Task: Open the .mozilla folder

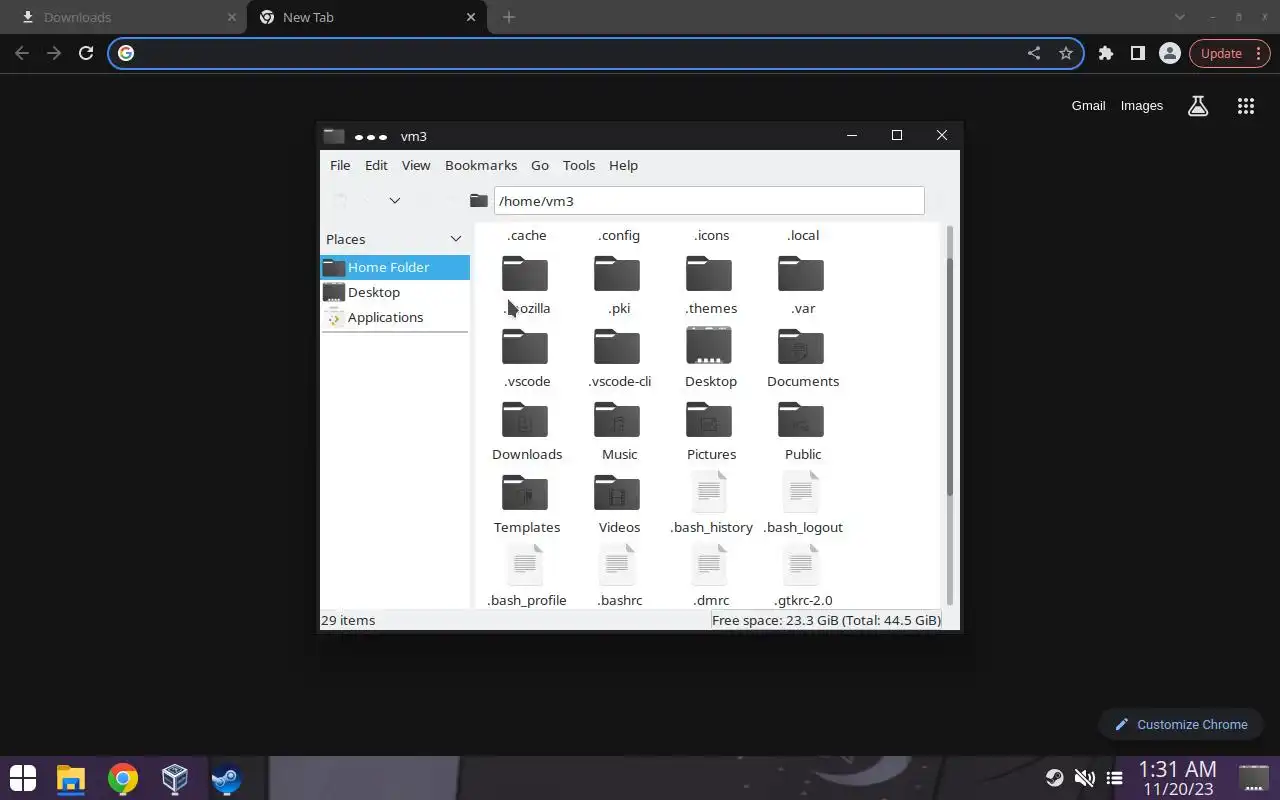Action: [525, 275]
